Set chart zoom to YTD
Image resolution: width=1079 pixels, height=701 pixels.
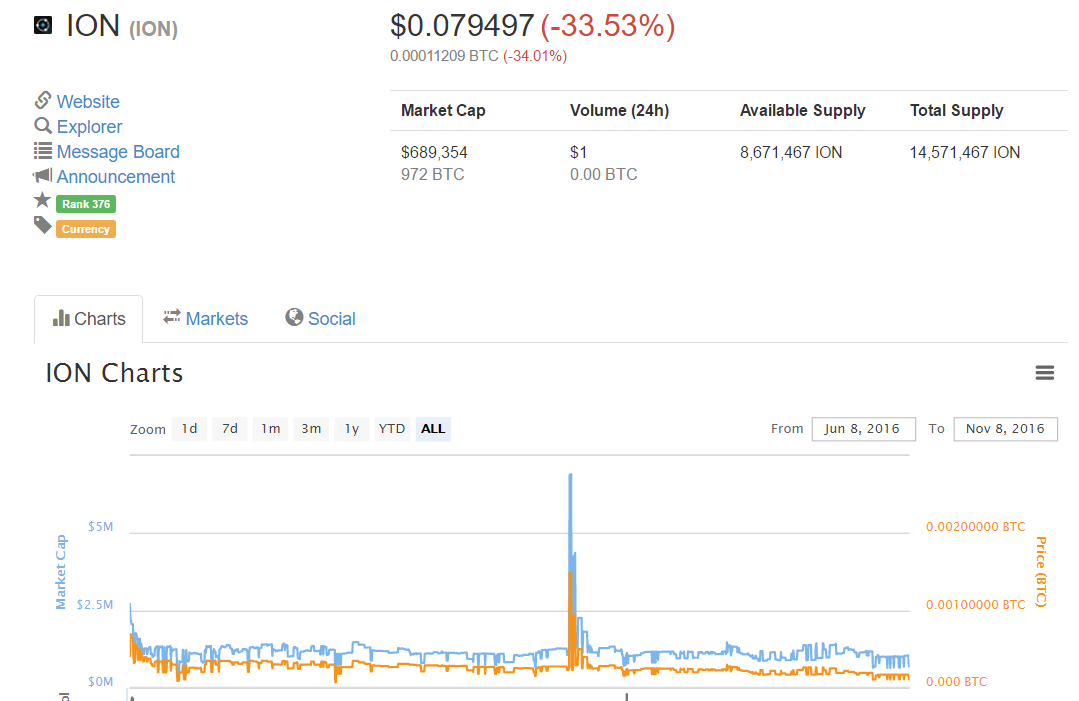(x=392, y=429)
